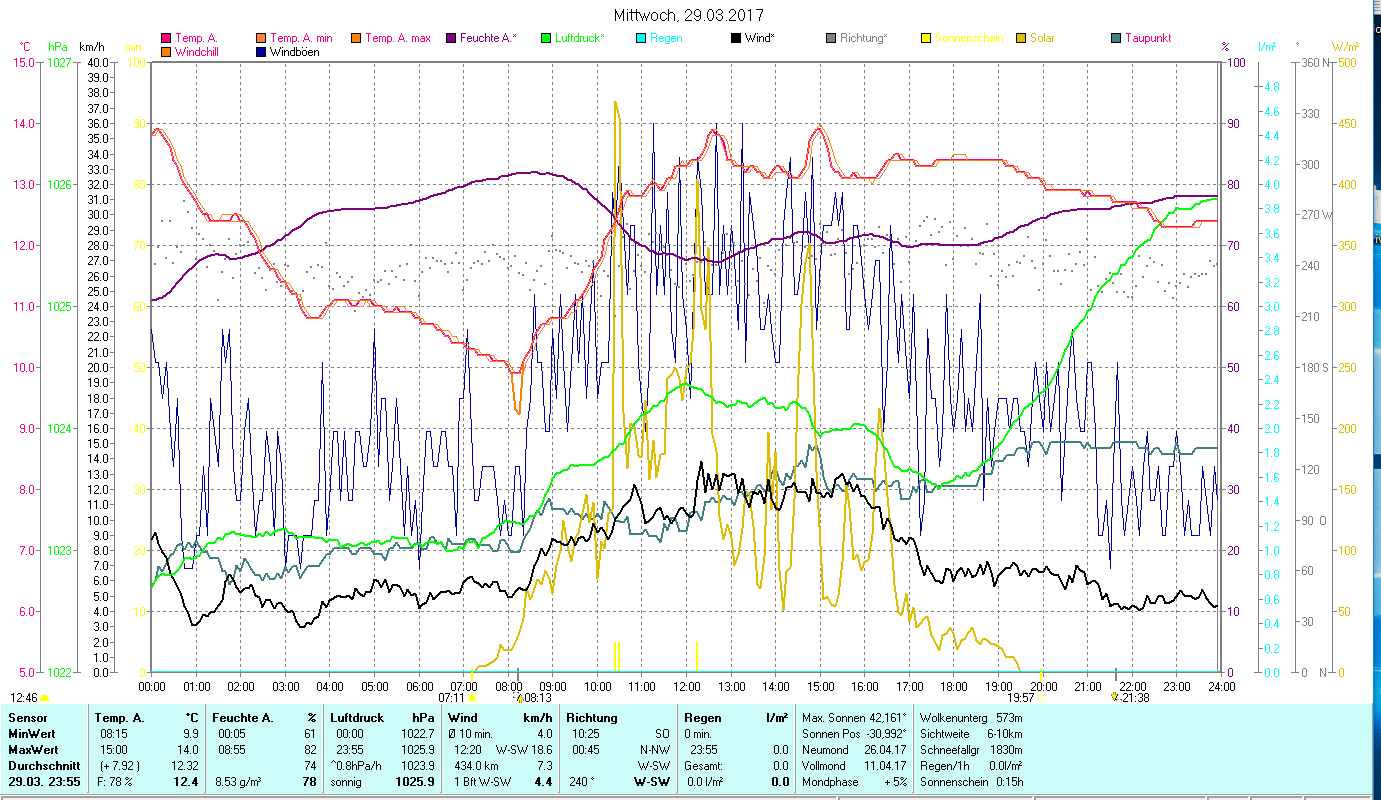Select the Temp. A. max legend label
The image size is (1381, 800).
[x=397, y=39]
